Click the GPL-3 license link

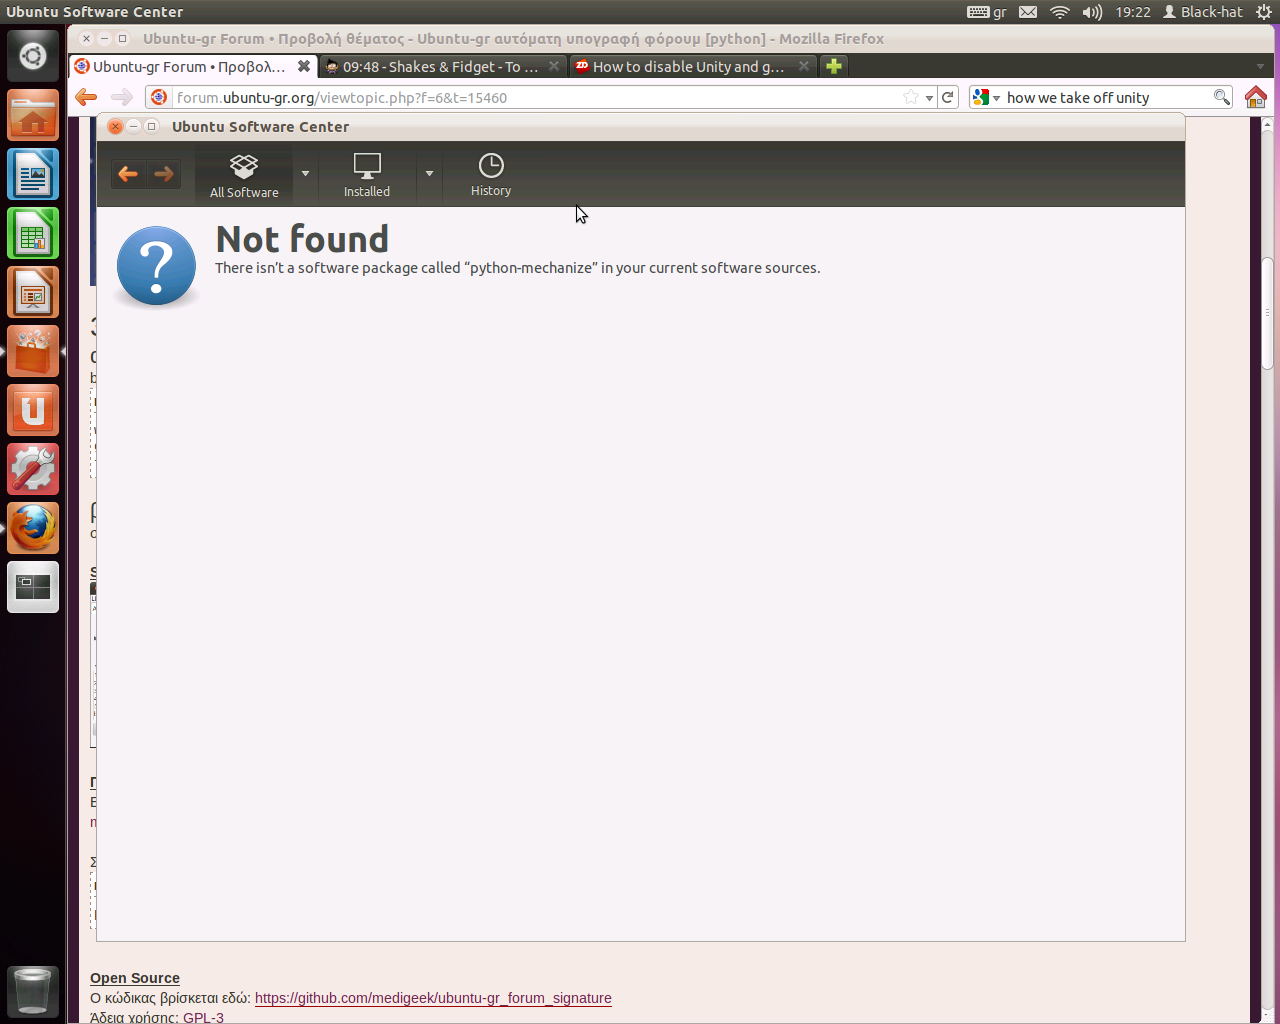click(x=203, y=1017)
